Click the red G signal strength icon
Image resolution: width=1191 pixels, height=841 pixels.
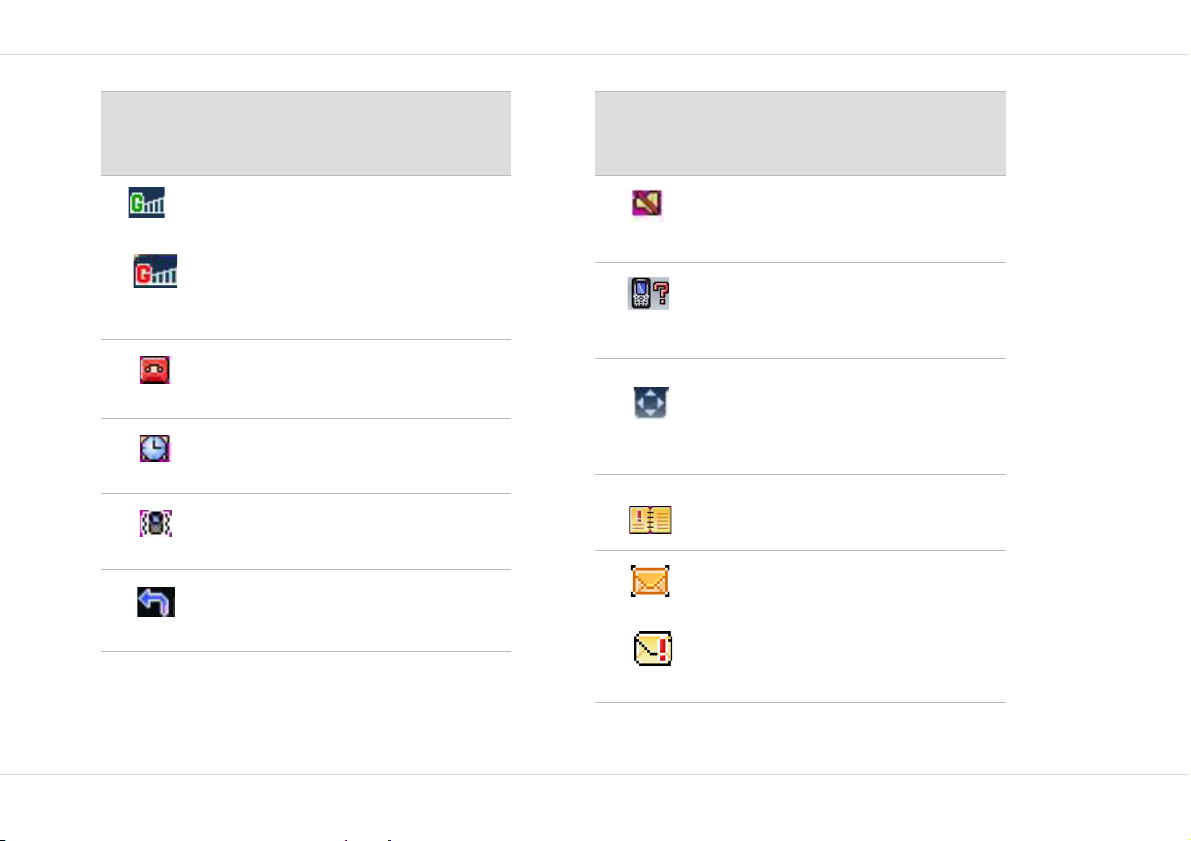point(156,270)
